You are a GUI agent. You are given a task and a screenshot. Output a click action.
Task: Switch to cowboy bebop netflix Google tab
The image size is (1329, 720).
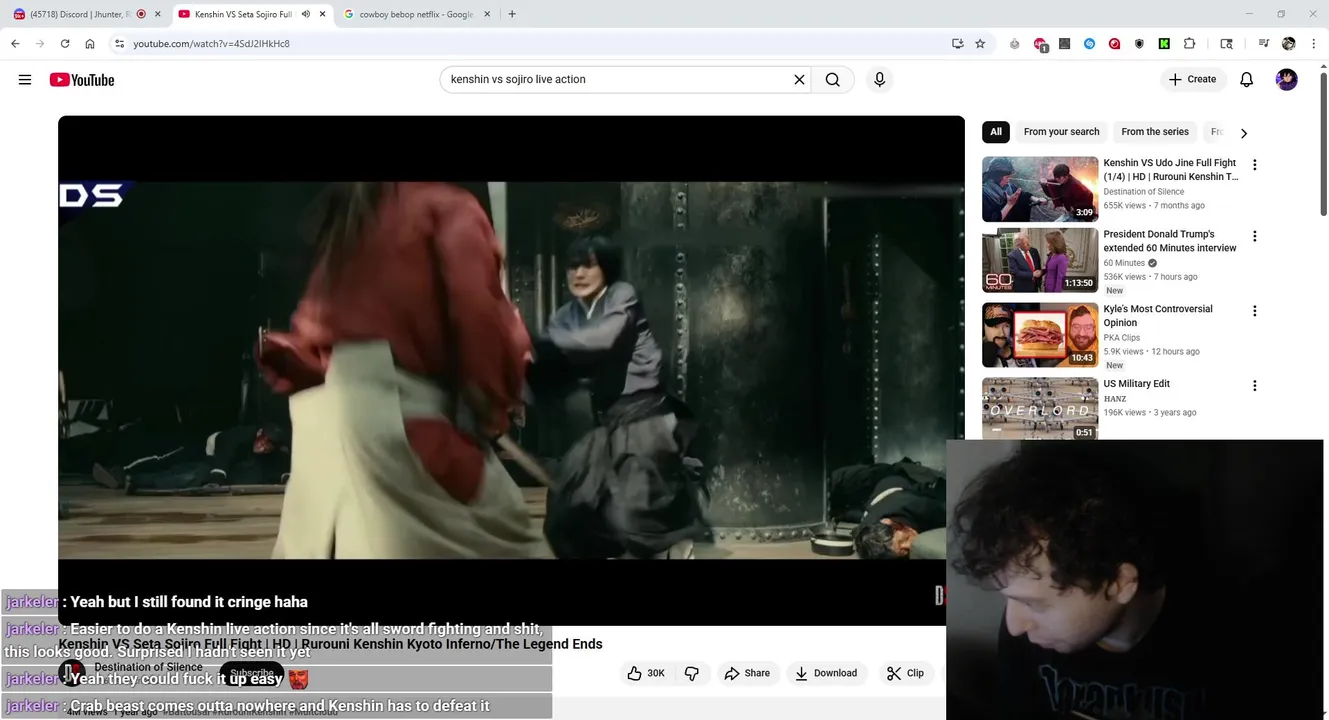click(x=415, y=14)
